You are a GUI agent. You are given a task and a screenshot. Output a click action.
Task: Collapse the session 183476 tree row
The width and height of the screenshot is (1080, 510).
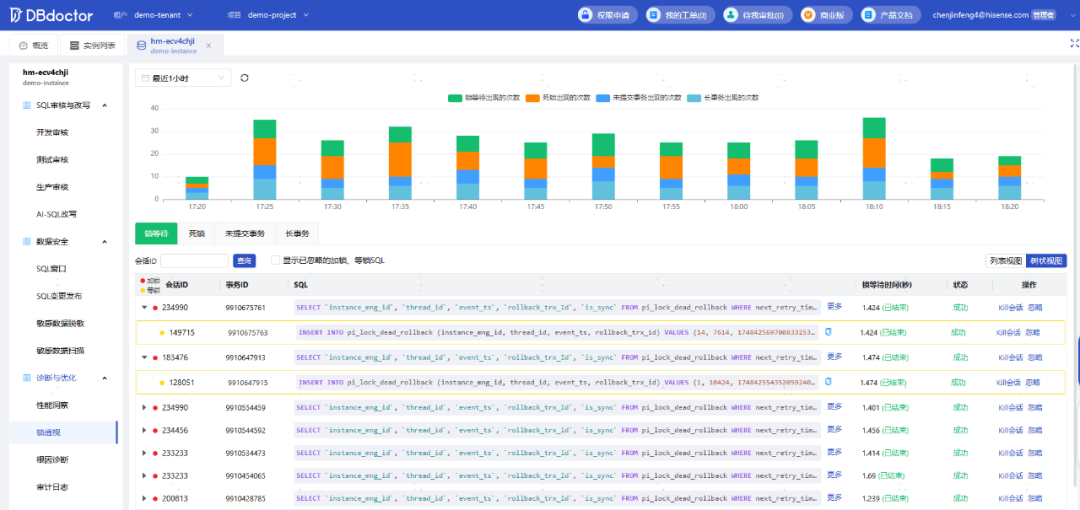[x=145, y=358]
